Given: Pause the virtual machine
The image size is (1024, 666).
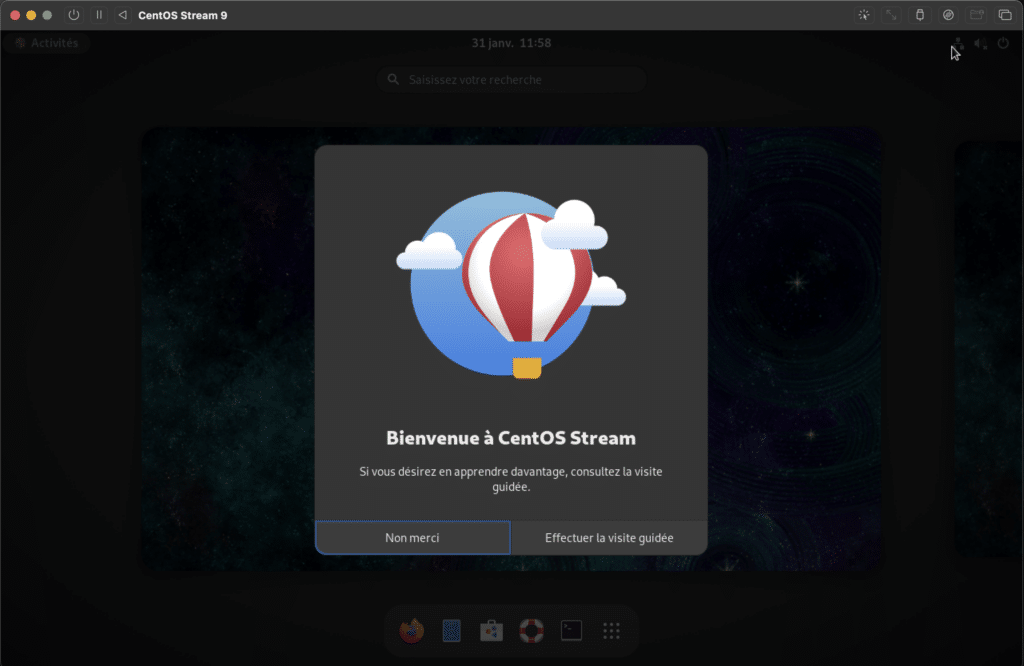Looking at the screenshot, I should pyautogui.click(x=99, y=15).
